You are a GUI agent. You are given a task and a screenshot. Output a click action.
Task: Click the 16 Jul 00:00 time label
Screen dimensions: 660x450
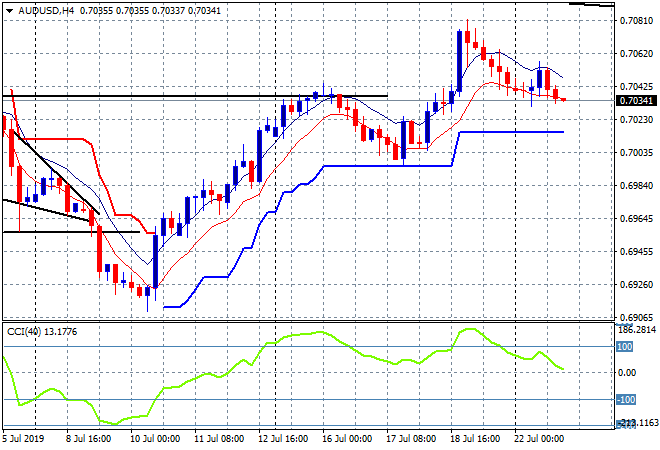coord(347,439)
